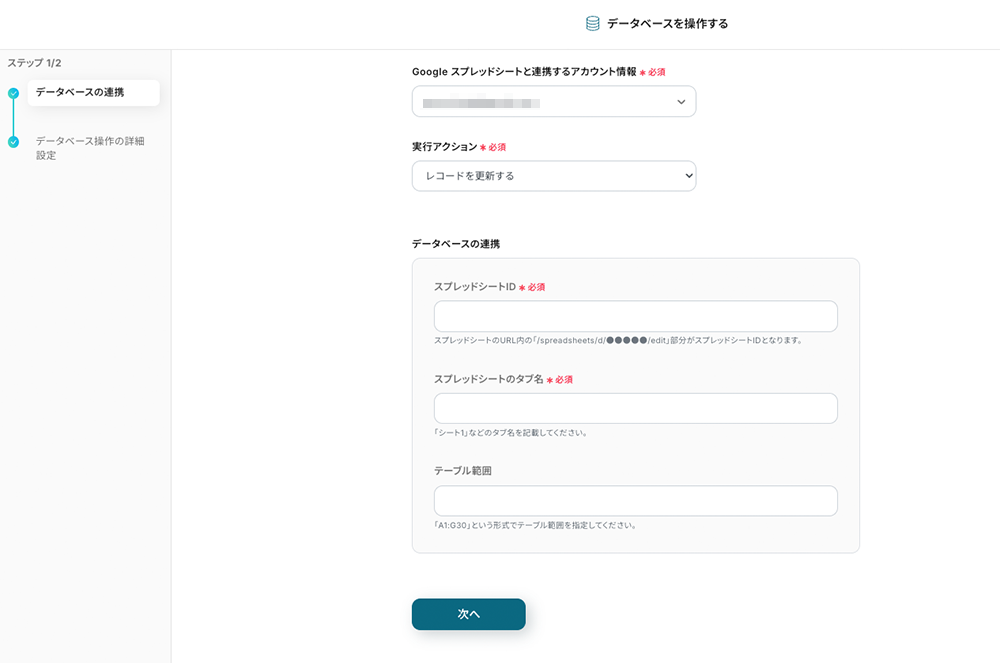Go to データベース操作の詳細設定 step
The height and width of the screenshot is (663, 1000).
90,148
